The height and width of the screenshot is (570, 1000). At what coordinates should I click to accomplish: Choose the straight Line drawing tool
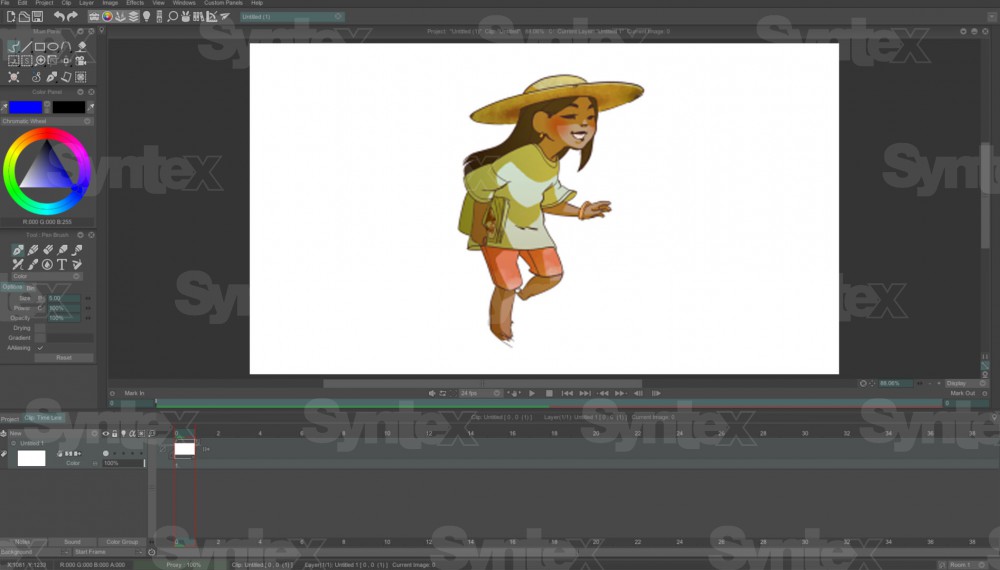[27, 46]
